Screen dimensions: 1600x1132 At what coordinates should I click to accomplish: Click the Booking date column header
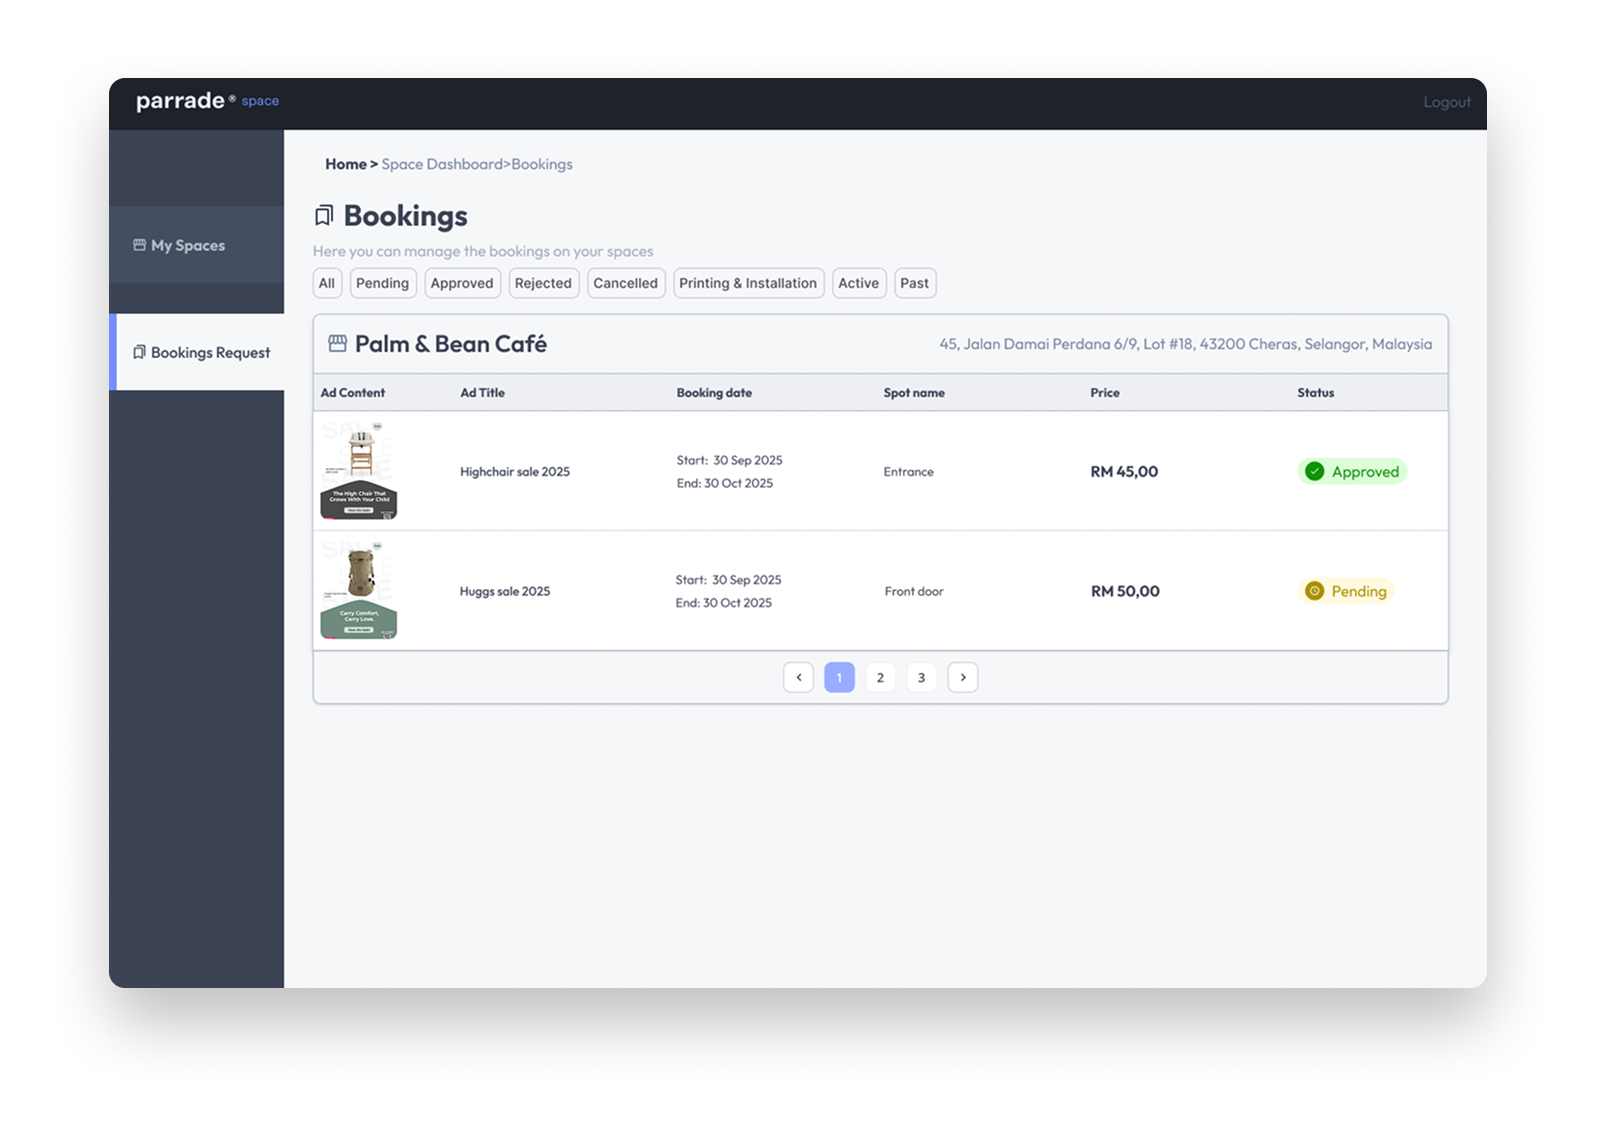tap(714, 393)
